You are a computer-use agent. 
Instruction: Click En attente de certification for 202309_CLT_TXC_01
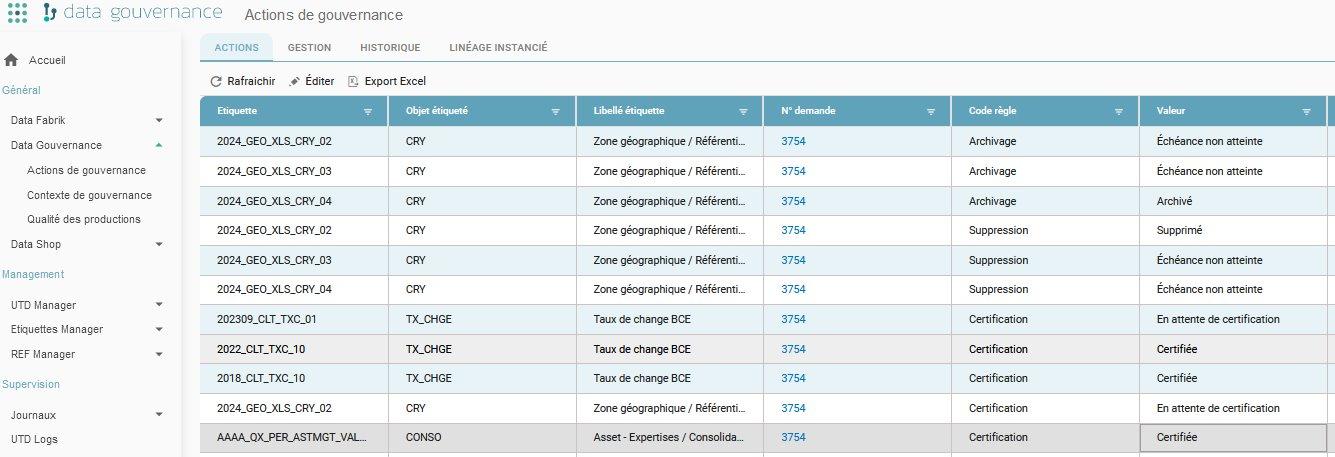tap(1233, 319)
